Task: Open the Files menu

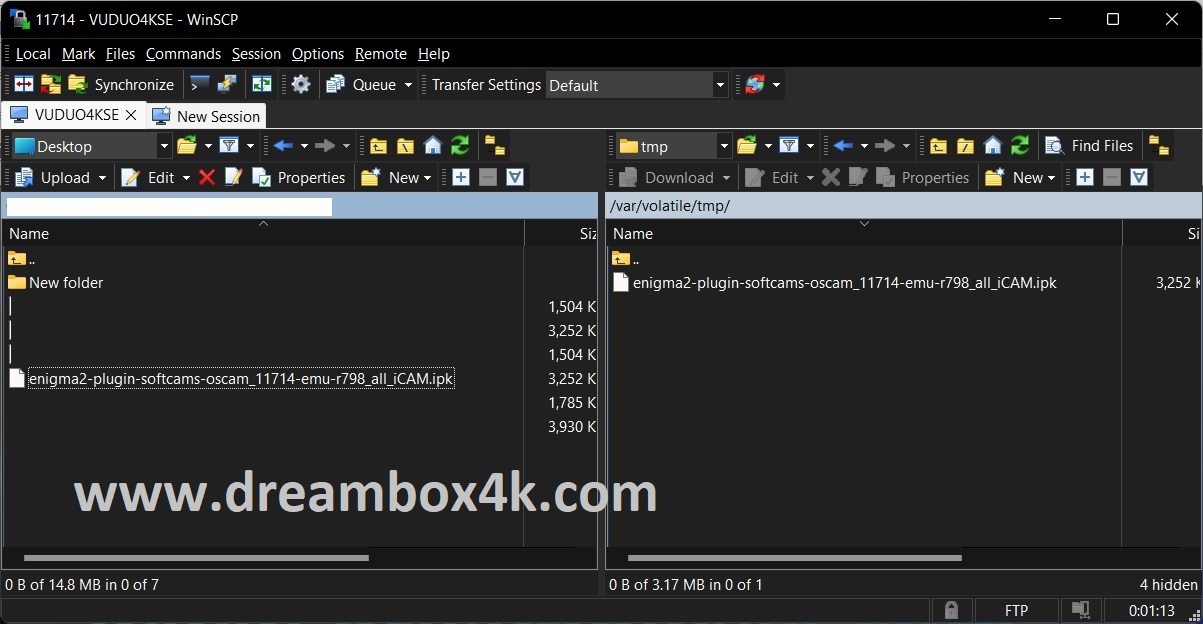Action: point(120,54)
